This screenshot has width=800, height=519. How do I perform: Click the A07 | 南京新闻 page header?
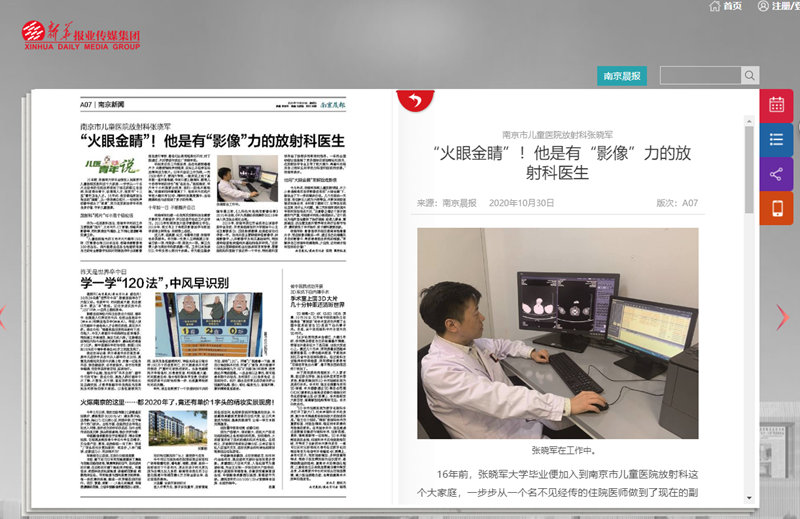click(102, 105)
